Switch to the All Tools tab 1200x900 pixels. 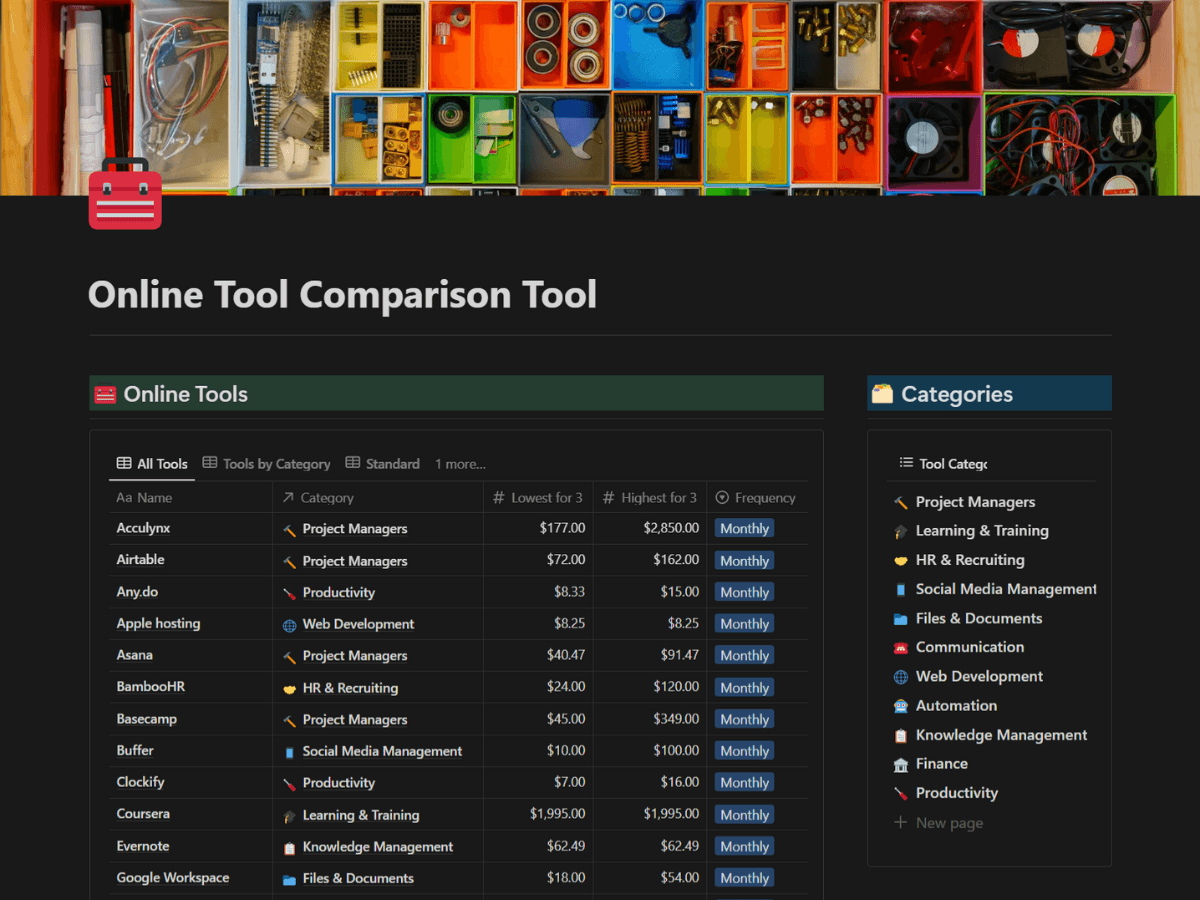click(x=152, y=463)
